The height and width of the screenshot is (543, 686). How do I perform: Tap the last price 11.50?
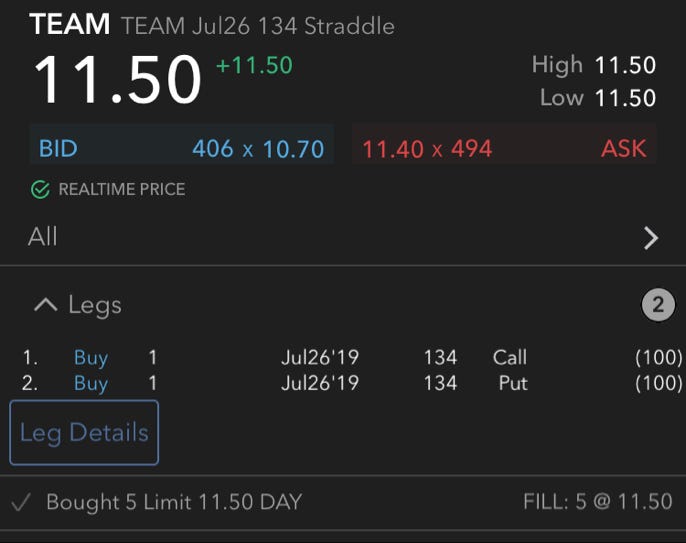coord(117,80)
